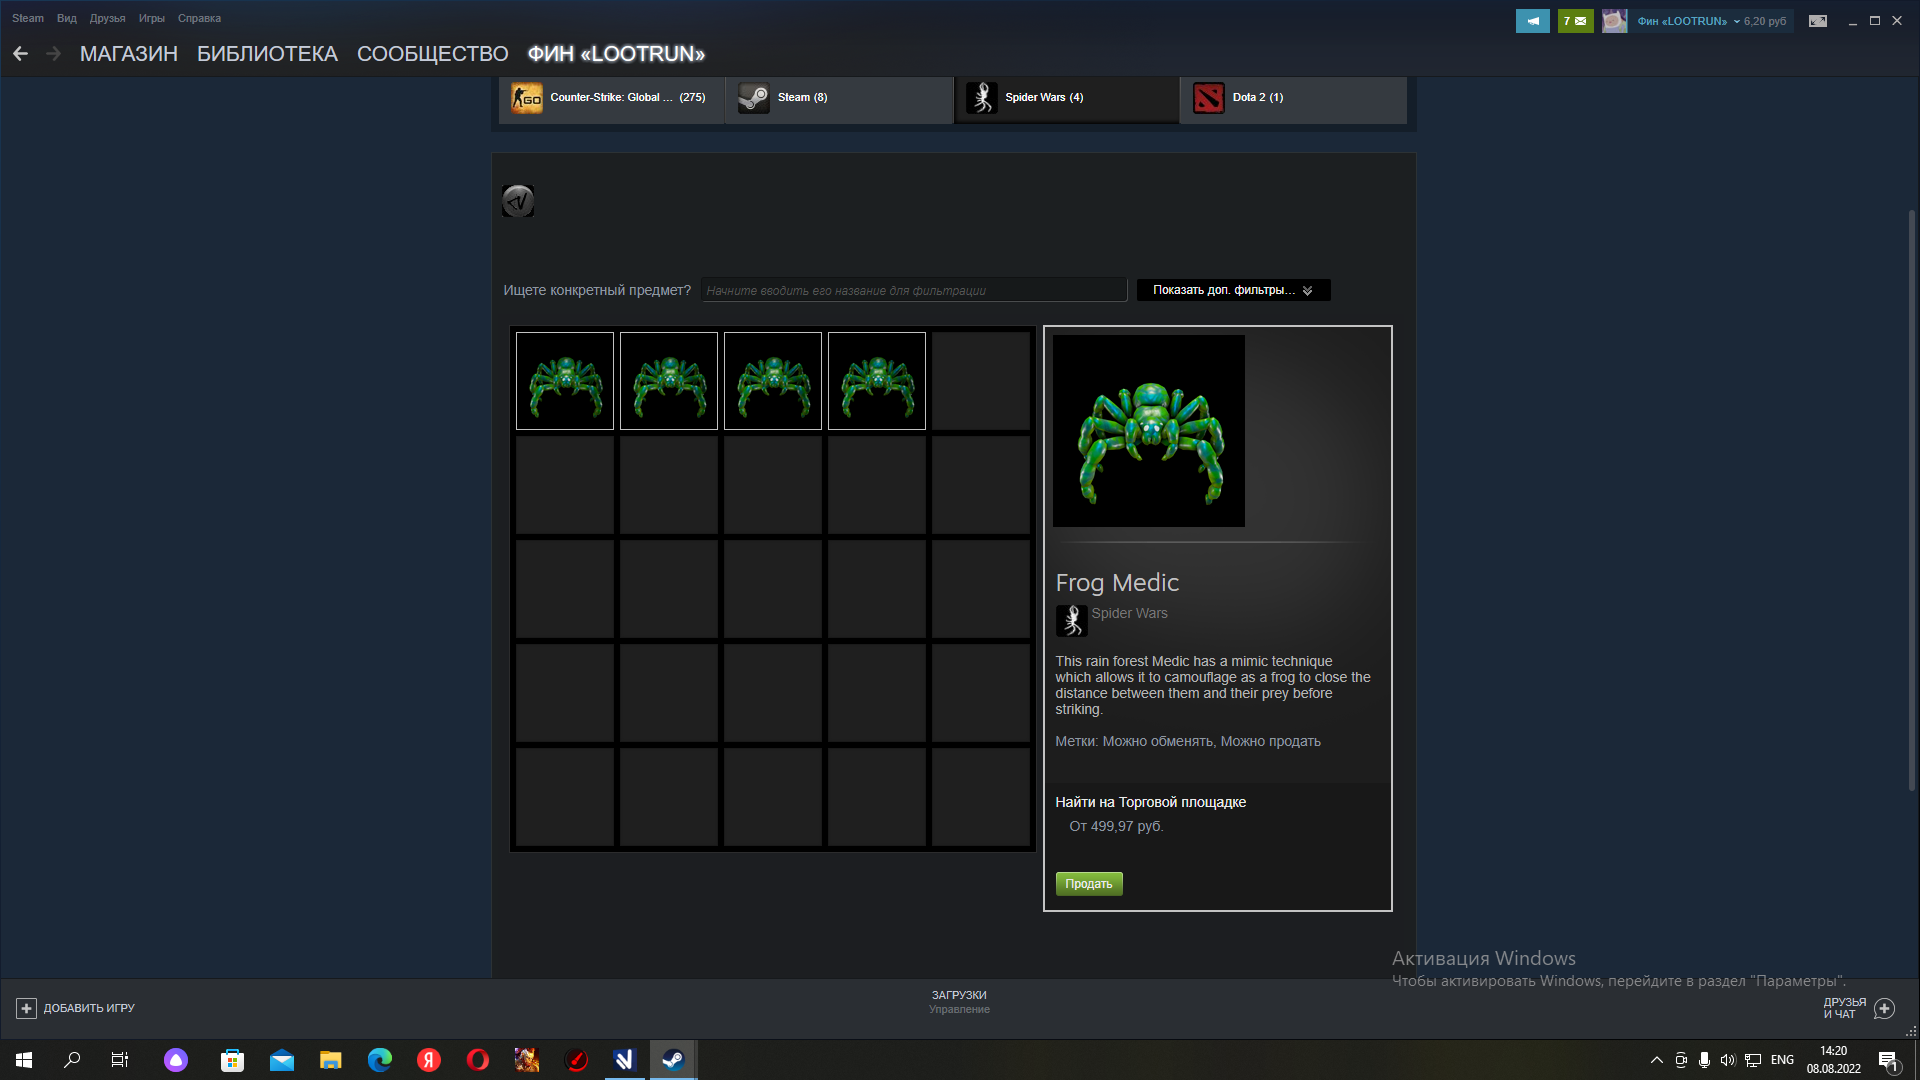Viewport: 1920px width, 1080px height.
Task: Switch to Spider Wars (4) inventory tab
Action: coord(1066,99)
